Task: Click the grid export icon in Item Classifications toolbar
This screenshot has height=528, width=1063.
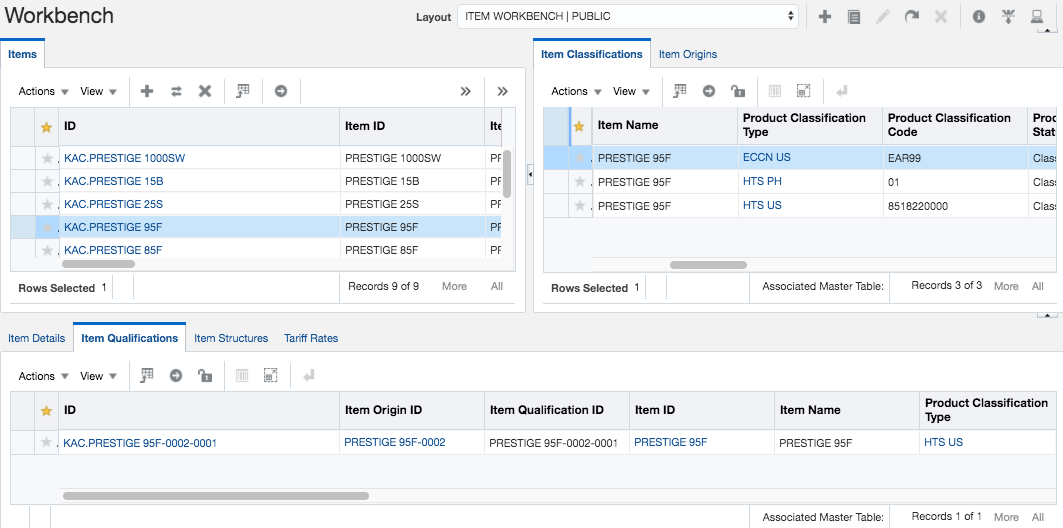Action: [680, 91]
